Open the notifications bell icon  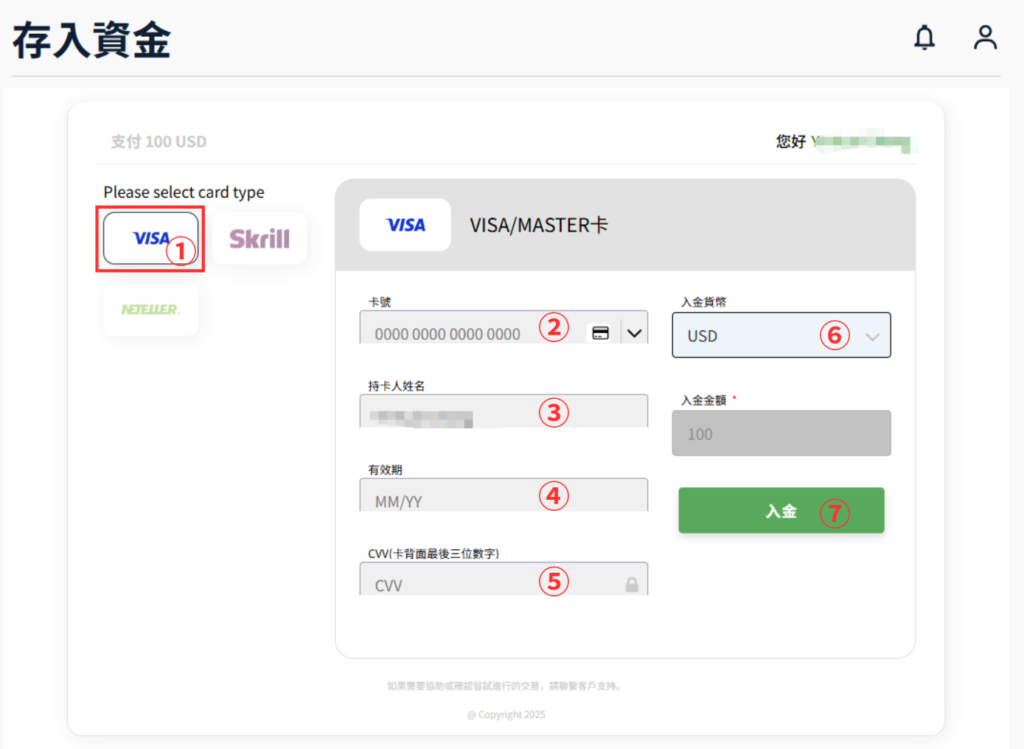(925, 37)
